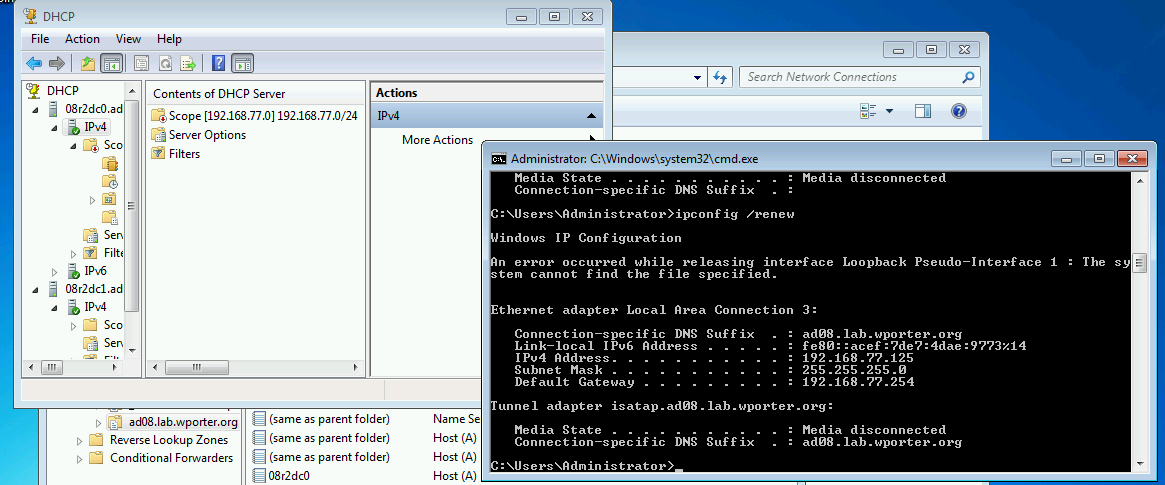Expand the Filters node under 08r2dc0
The height and width of the screenshot is (485, 1165).
(74, 253)
